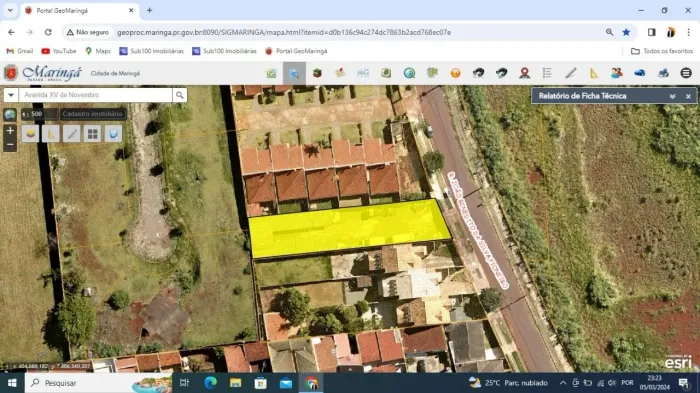Click the green map edit icon in top toolbar
Viewport: 700px width, 393px height.
tap(271, 73)
